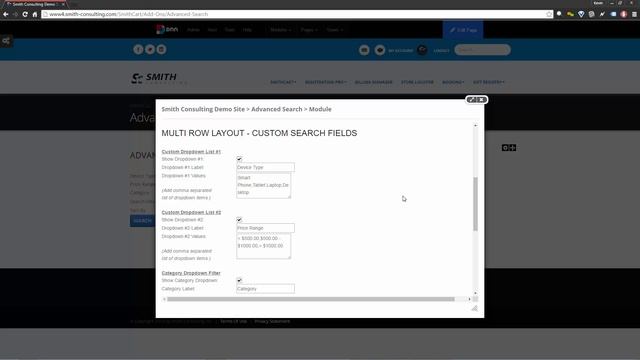Open Store Locator in navigation
Image resolution: width=640 pixels, height=360 pixels.
click(x=417, y=82)
